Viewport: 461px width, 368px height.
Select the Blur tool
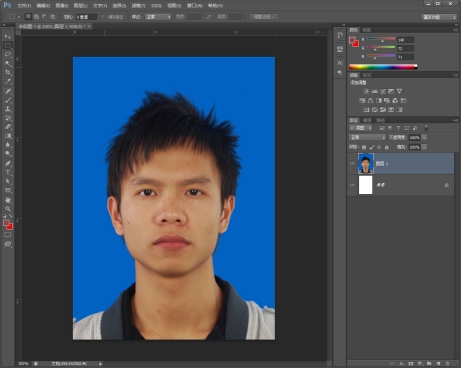pos(8,145)
